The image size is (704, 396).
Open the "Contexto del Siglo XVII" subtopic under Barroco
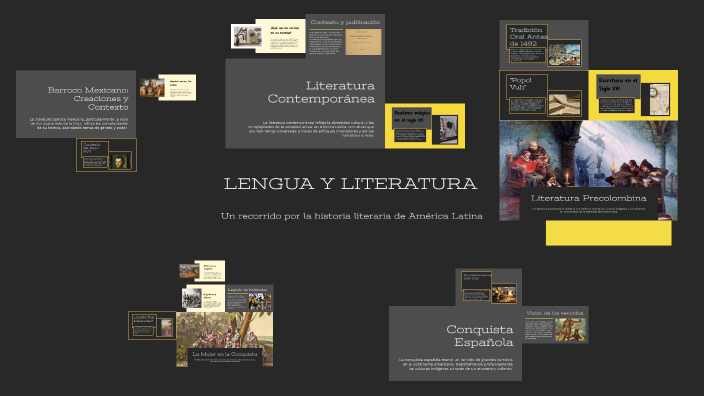(x=92, y=148)
